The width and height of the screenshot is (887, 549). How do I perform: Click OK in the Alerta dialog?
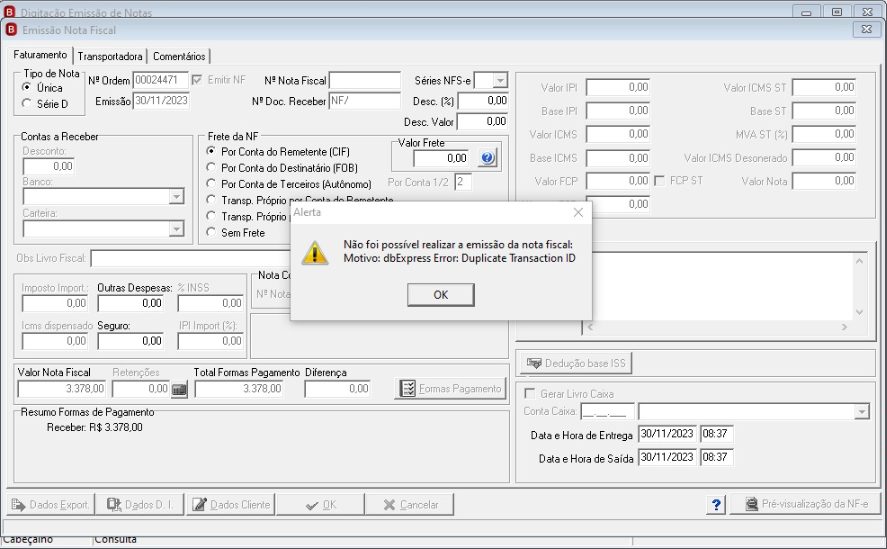tap(441, 295)
